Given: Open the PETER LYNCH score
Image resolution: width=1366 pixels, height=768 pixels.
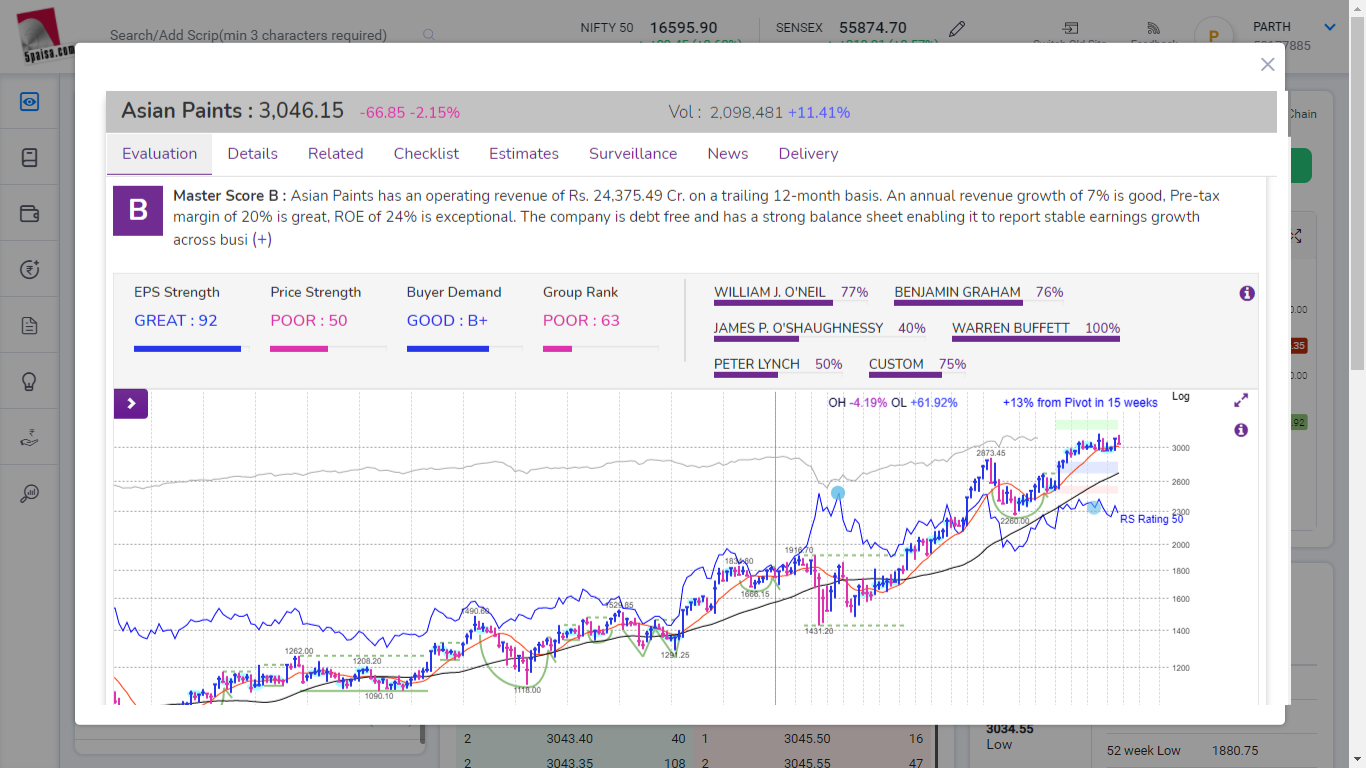Looking at the screenshot, I should pos(757,364).
